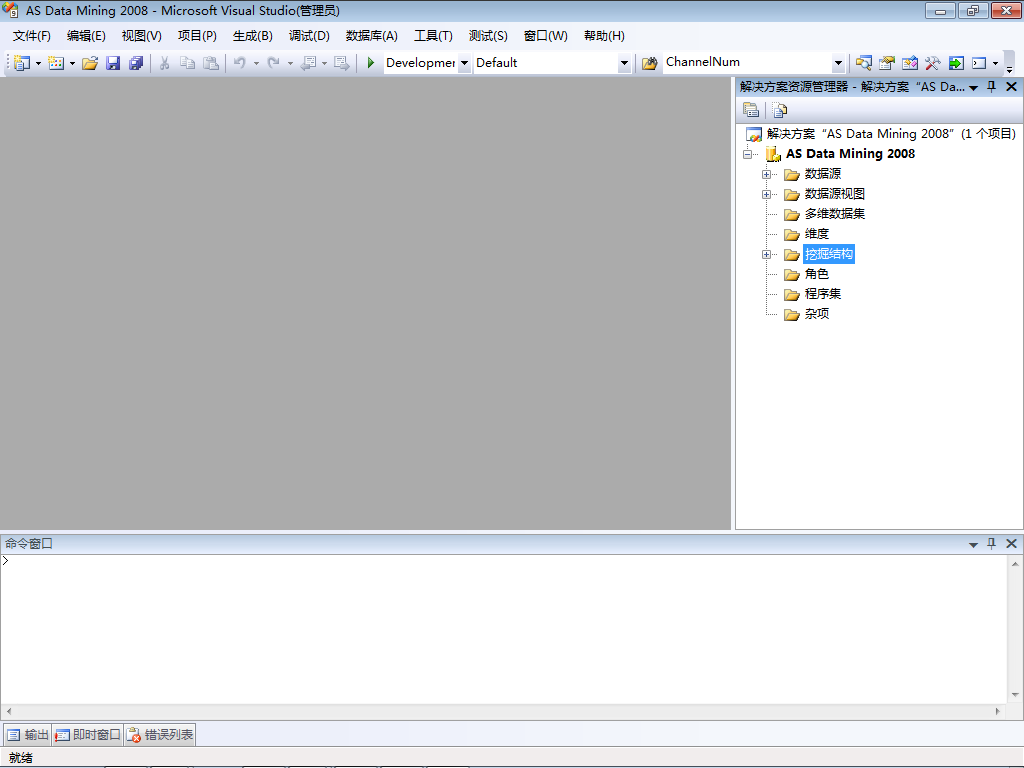Save the current file with floppy icon

coord(113,63)
